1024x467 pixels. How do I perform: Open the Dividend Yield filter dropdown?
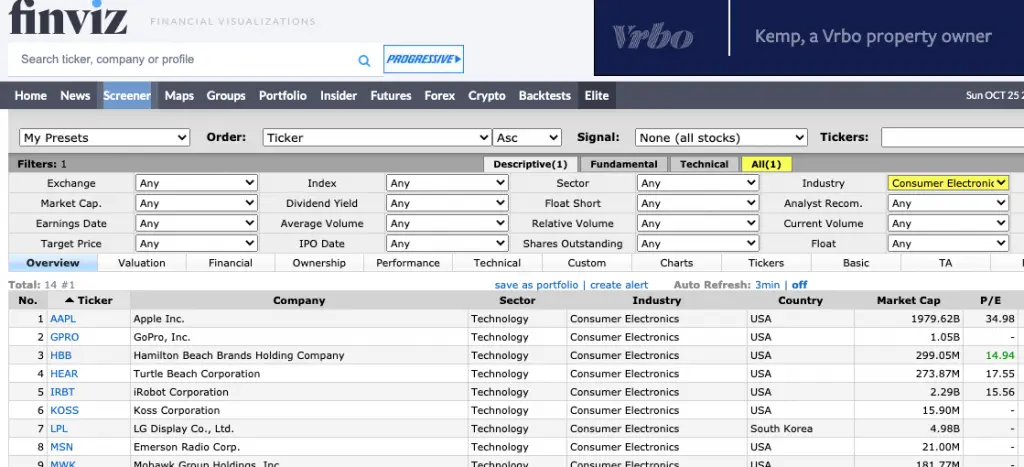[447, 203]
